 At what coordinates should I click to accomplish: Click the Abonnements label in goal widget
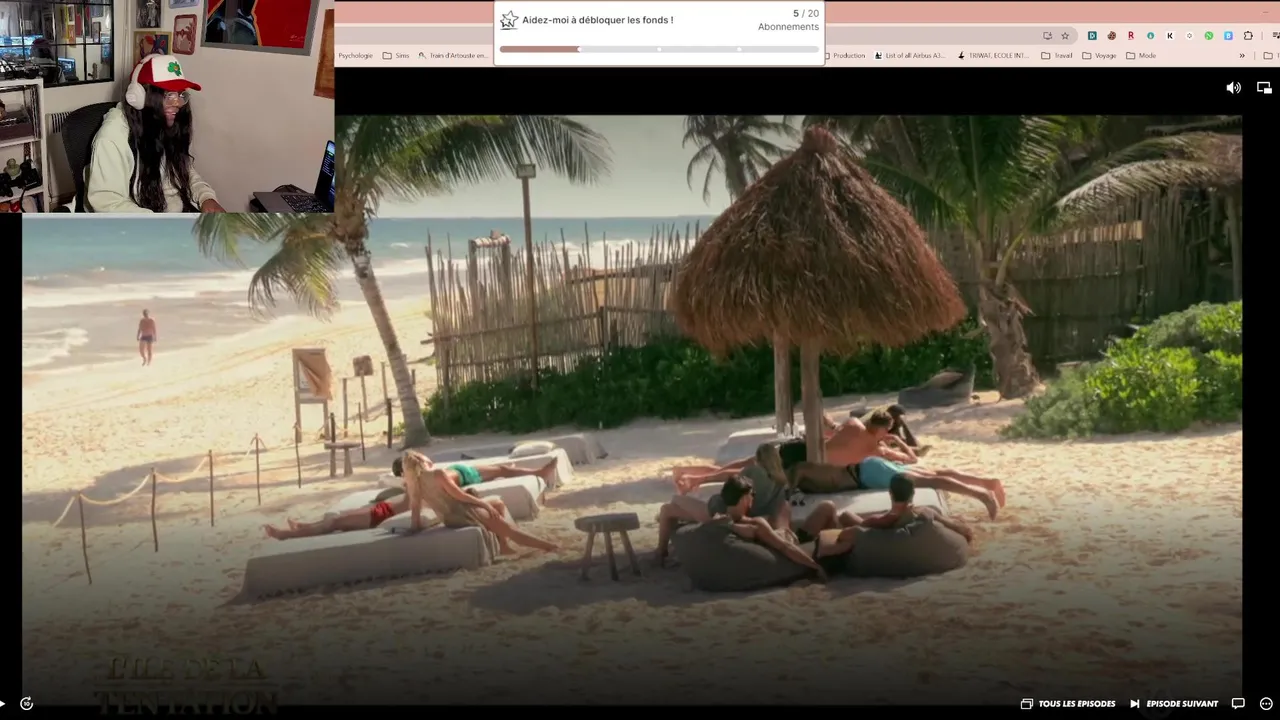point(788,27)
